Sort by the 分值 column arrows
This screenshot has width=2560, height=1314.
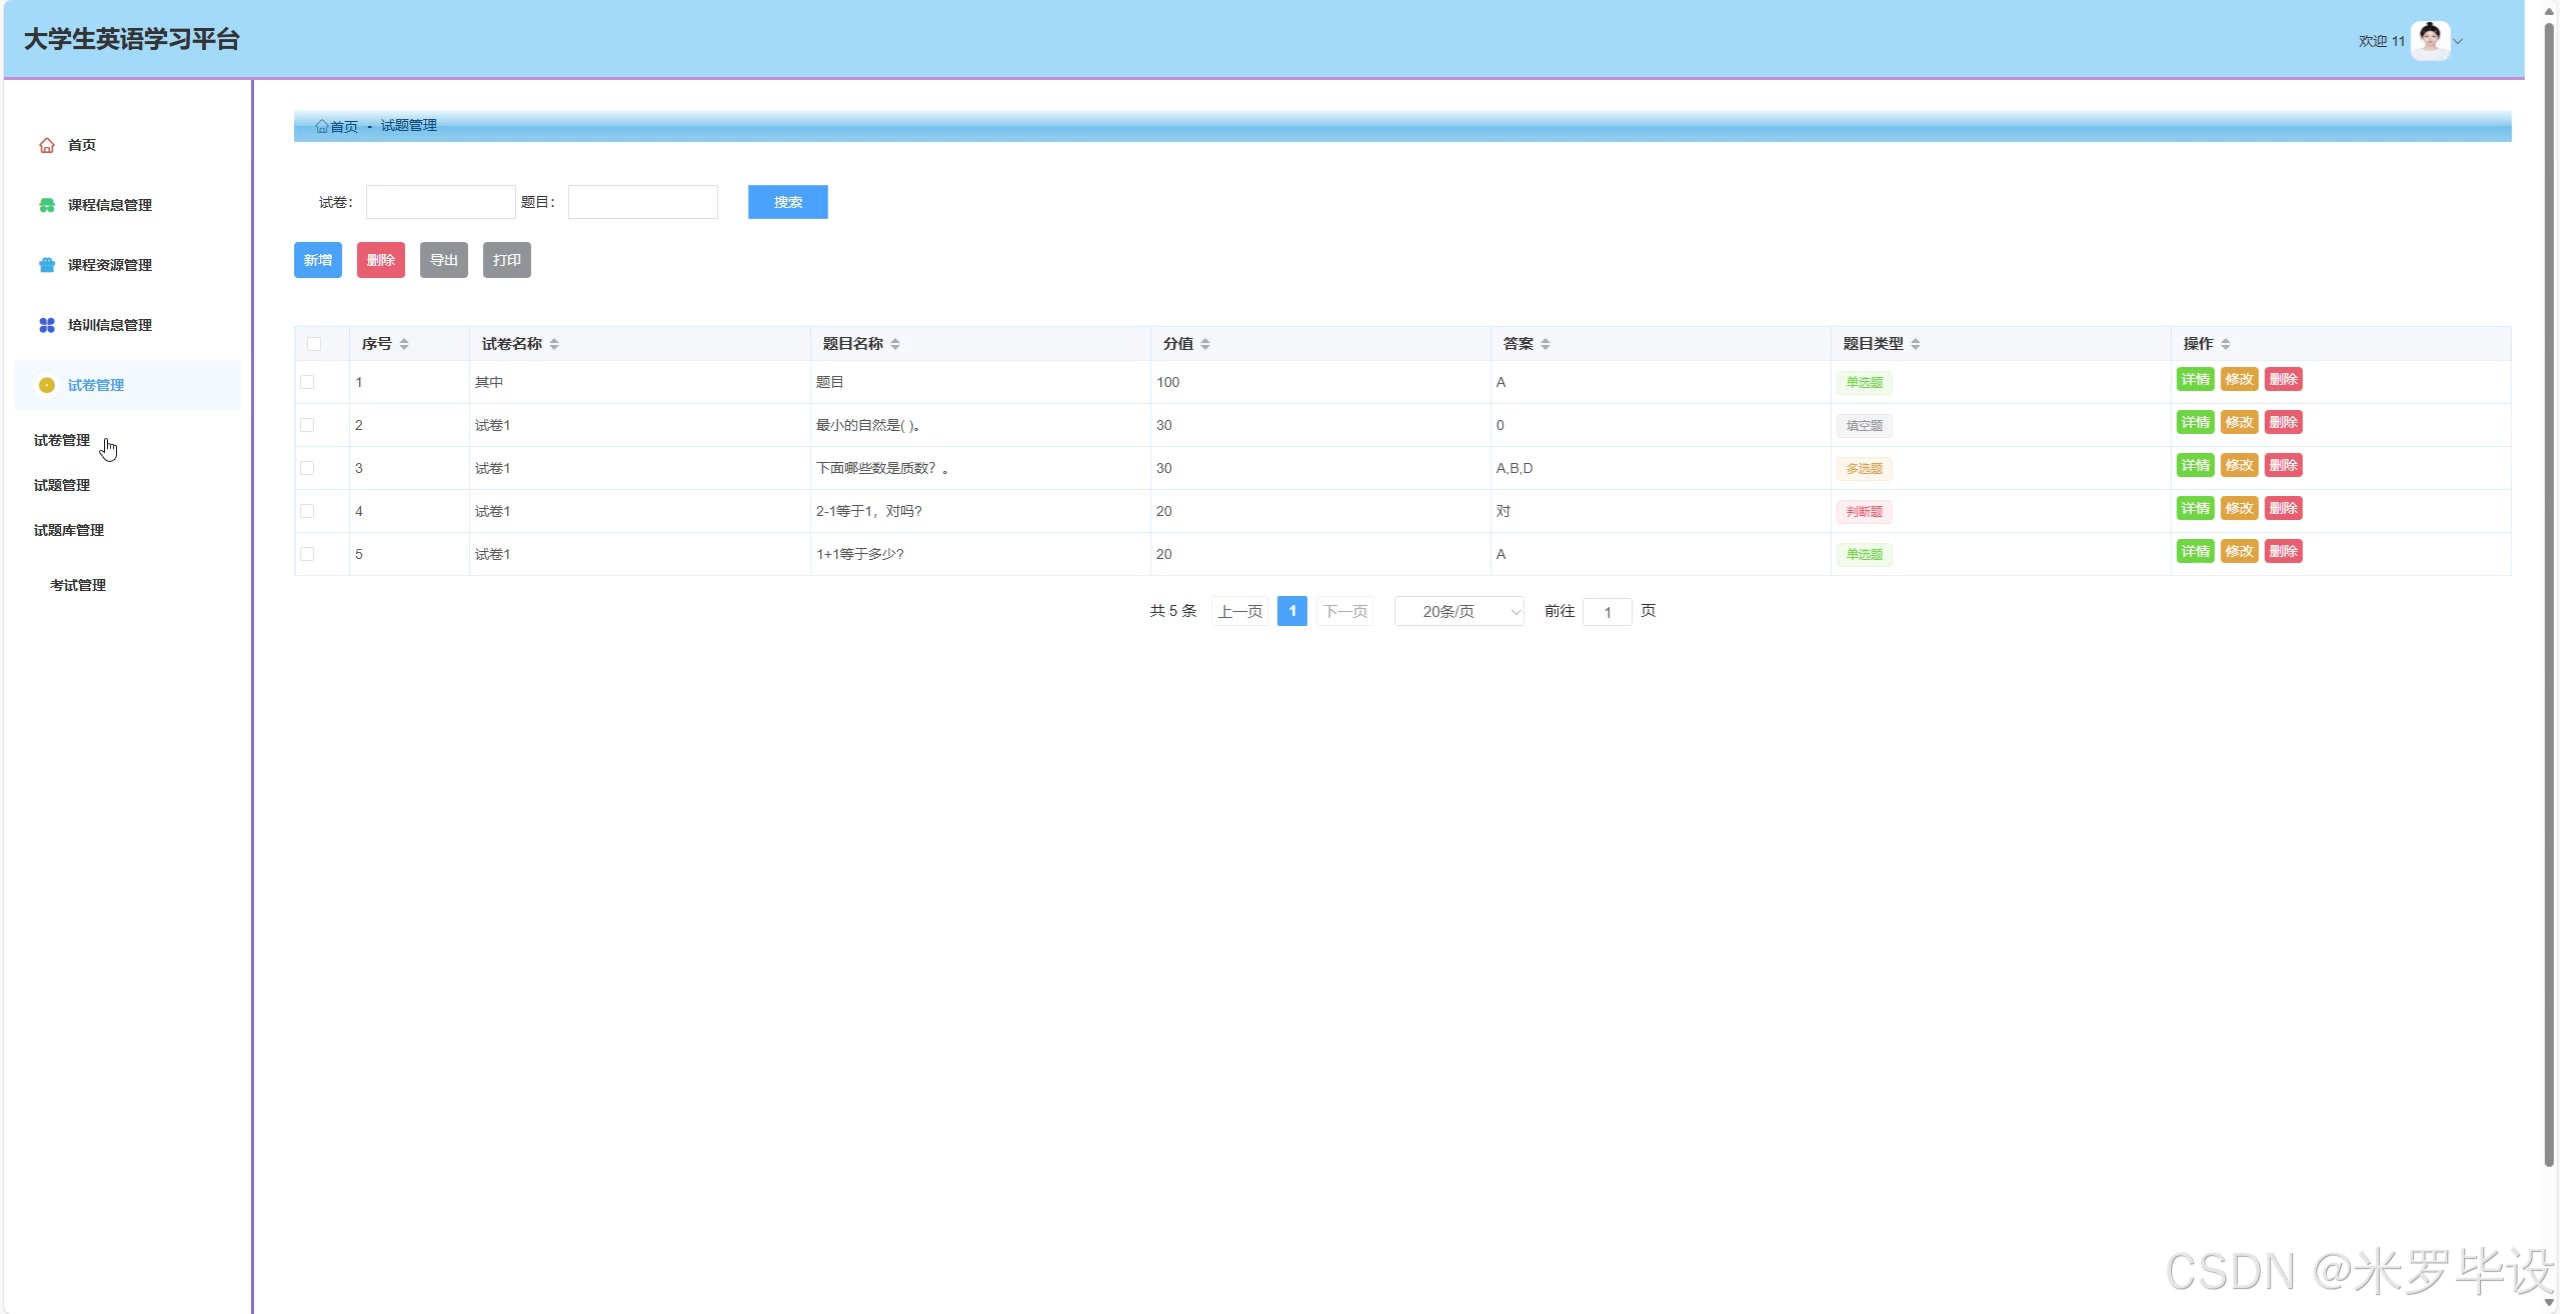click(1205, 344)
